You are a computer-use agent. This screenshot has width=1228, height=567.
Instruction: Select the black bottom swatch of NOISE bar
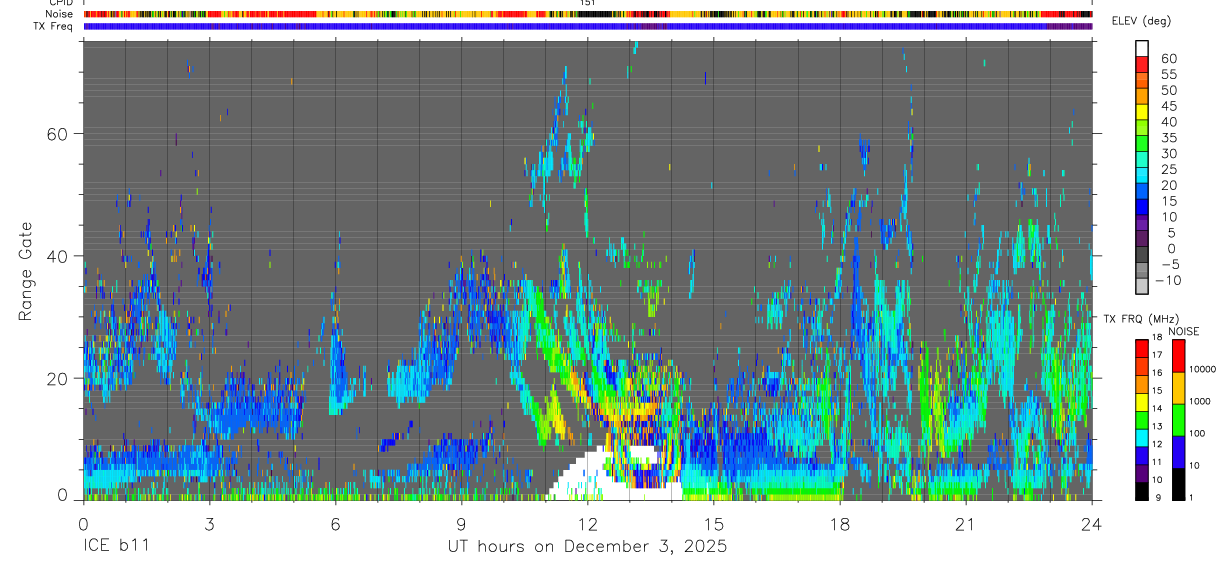point(1177,484)
